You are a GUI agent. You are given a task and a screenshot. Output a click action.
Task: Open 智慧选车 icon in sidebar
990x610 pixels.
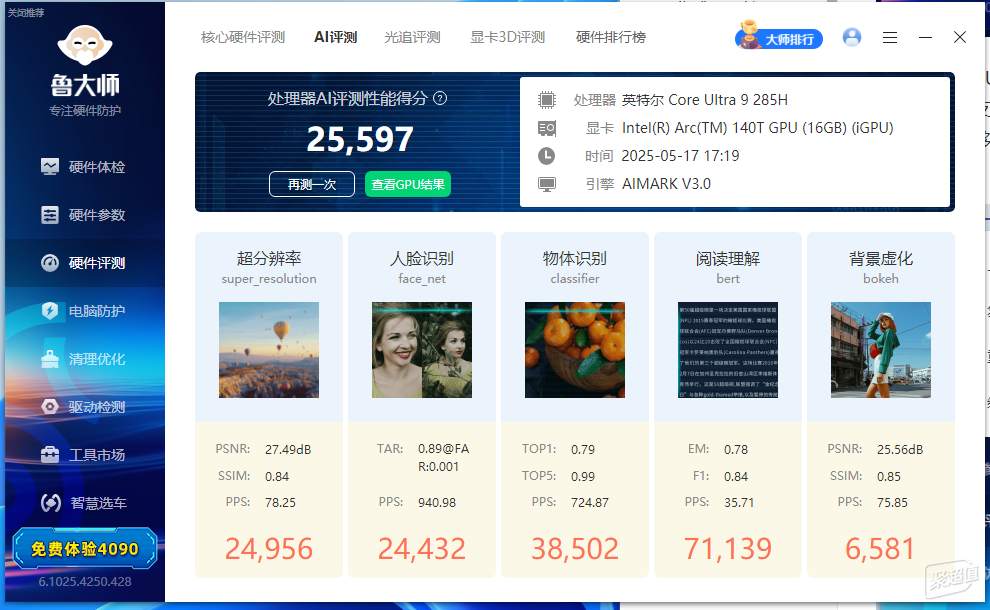click(x=51, y=503)
